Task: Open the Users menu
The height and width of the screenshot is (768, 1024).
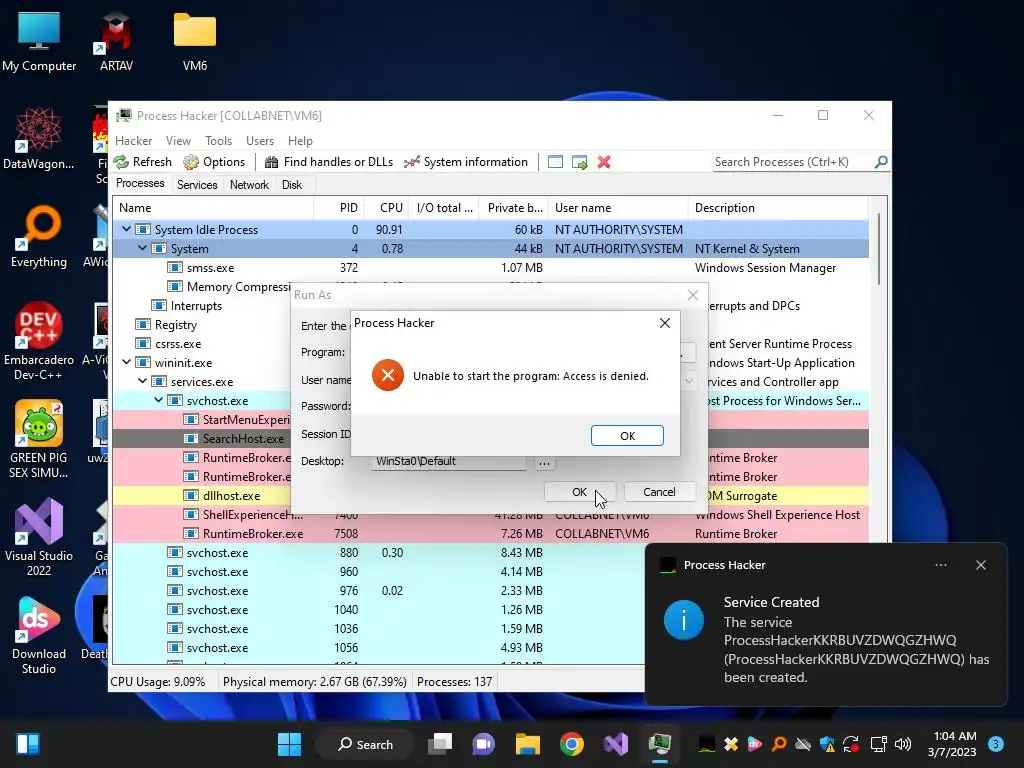Action: coord(260,140)
